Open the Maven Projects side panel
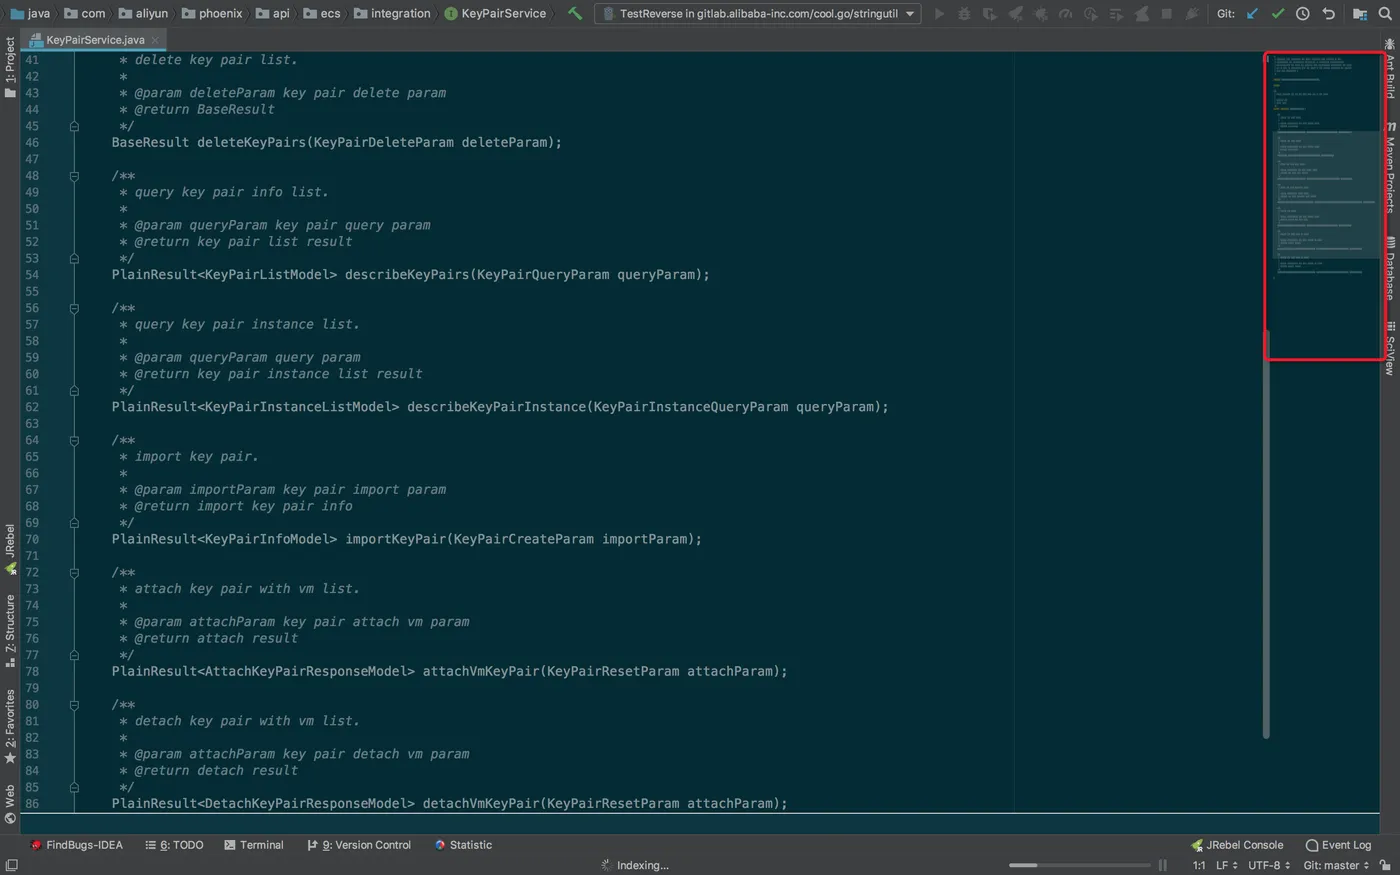 point(1390,168)
